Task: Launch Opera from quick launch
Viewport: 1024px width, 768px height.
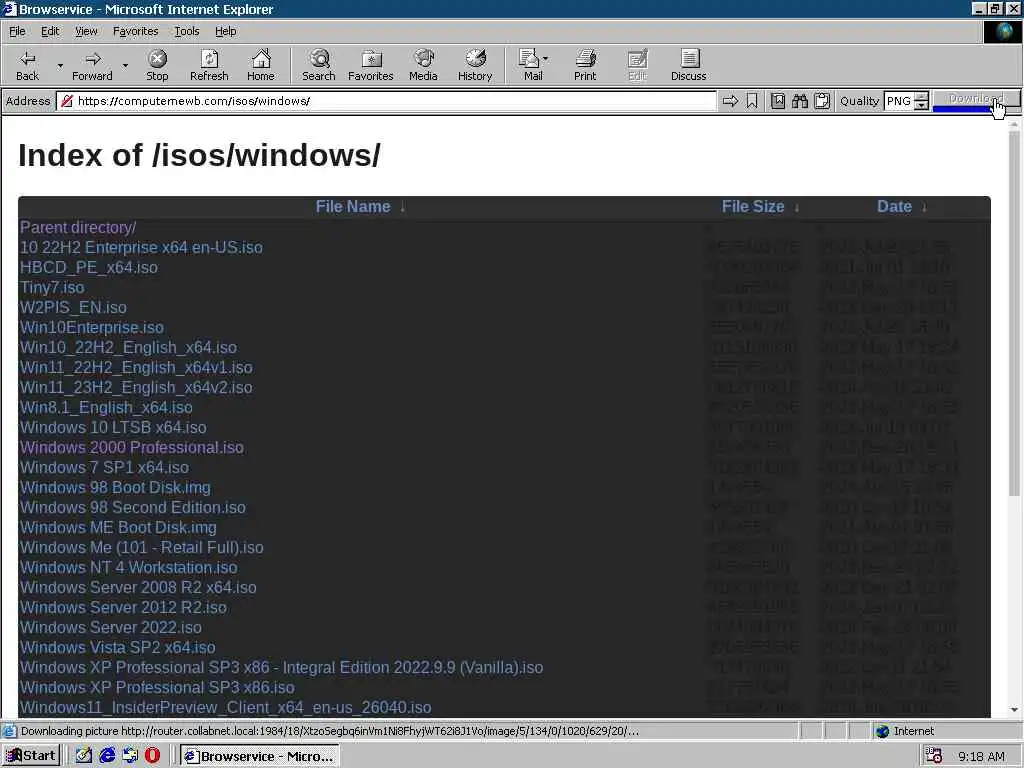Action: [152, 756]
